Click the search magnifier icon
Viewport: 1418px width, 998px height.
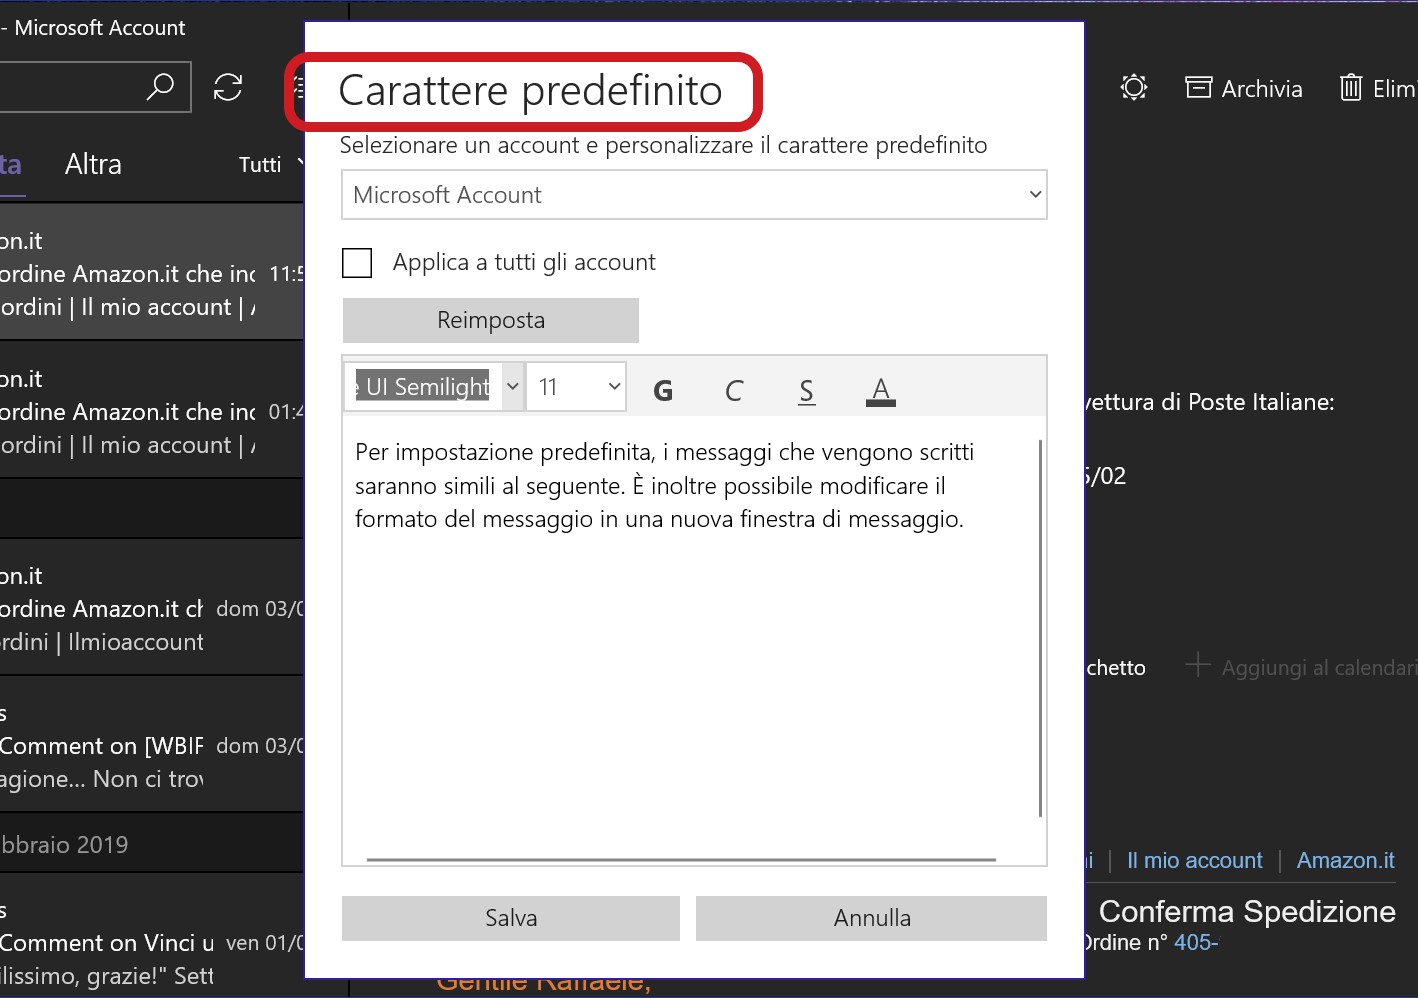160,87
